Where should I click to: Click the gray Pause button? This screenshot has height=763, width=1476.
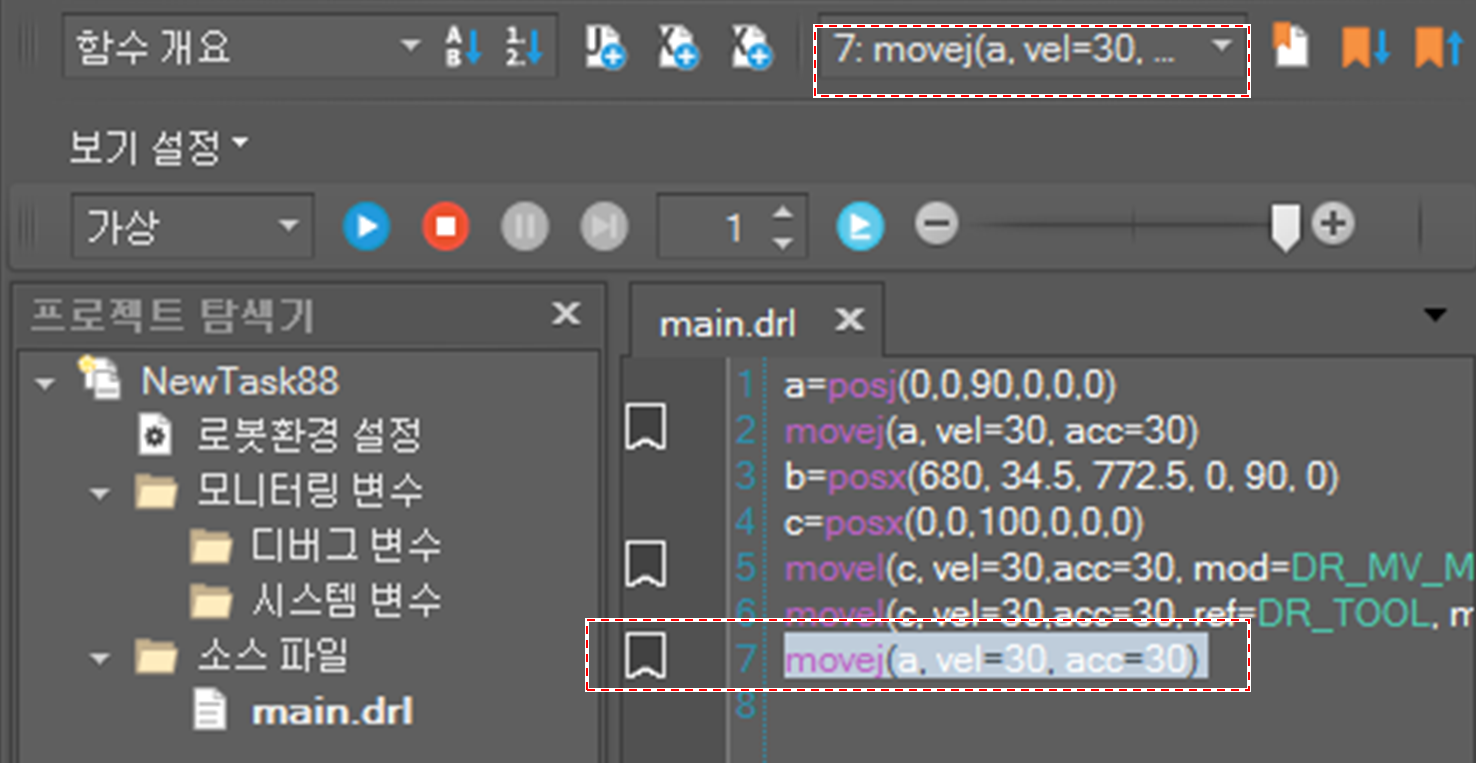(x=524, y=227)
